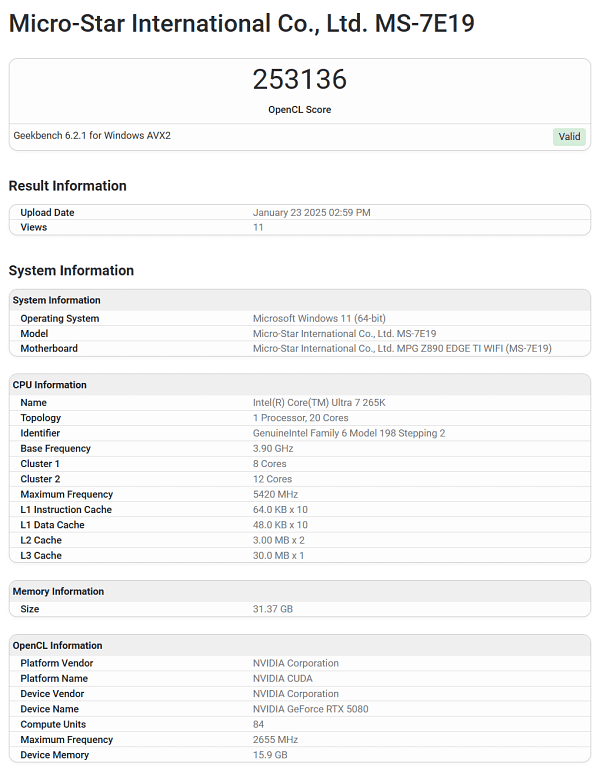The height and width of the screenshot is (773, 600).
Task: Click the CPU Maximum Frequency value 5420 MHz
Action: tap(275, 494)
